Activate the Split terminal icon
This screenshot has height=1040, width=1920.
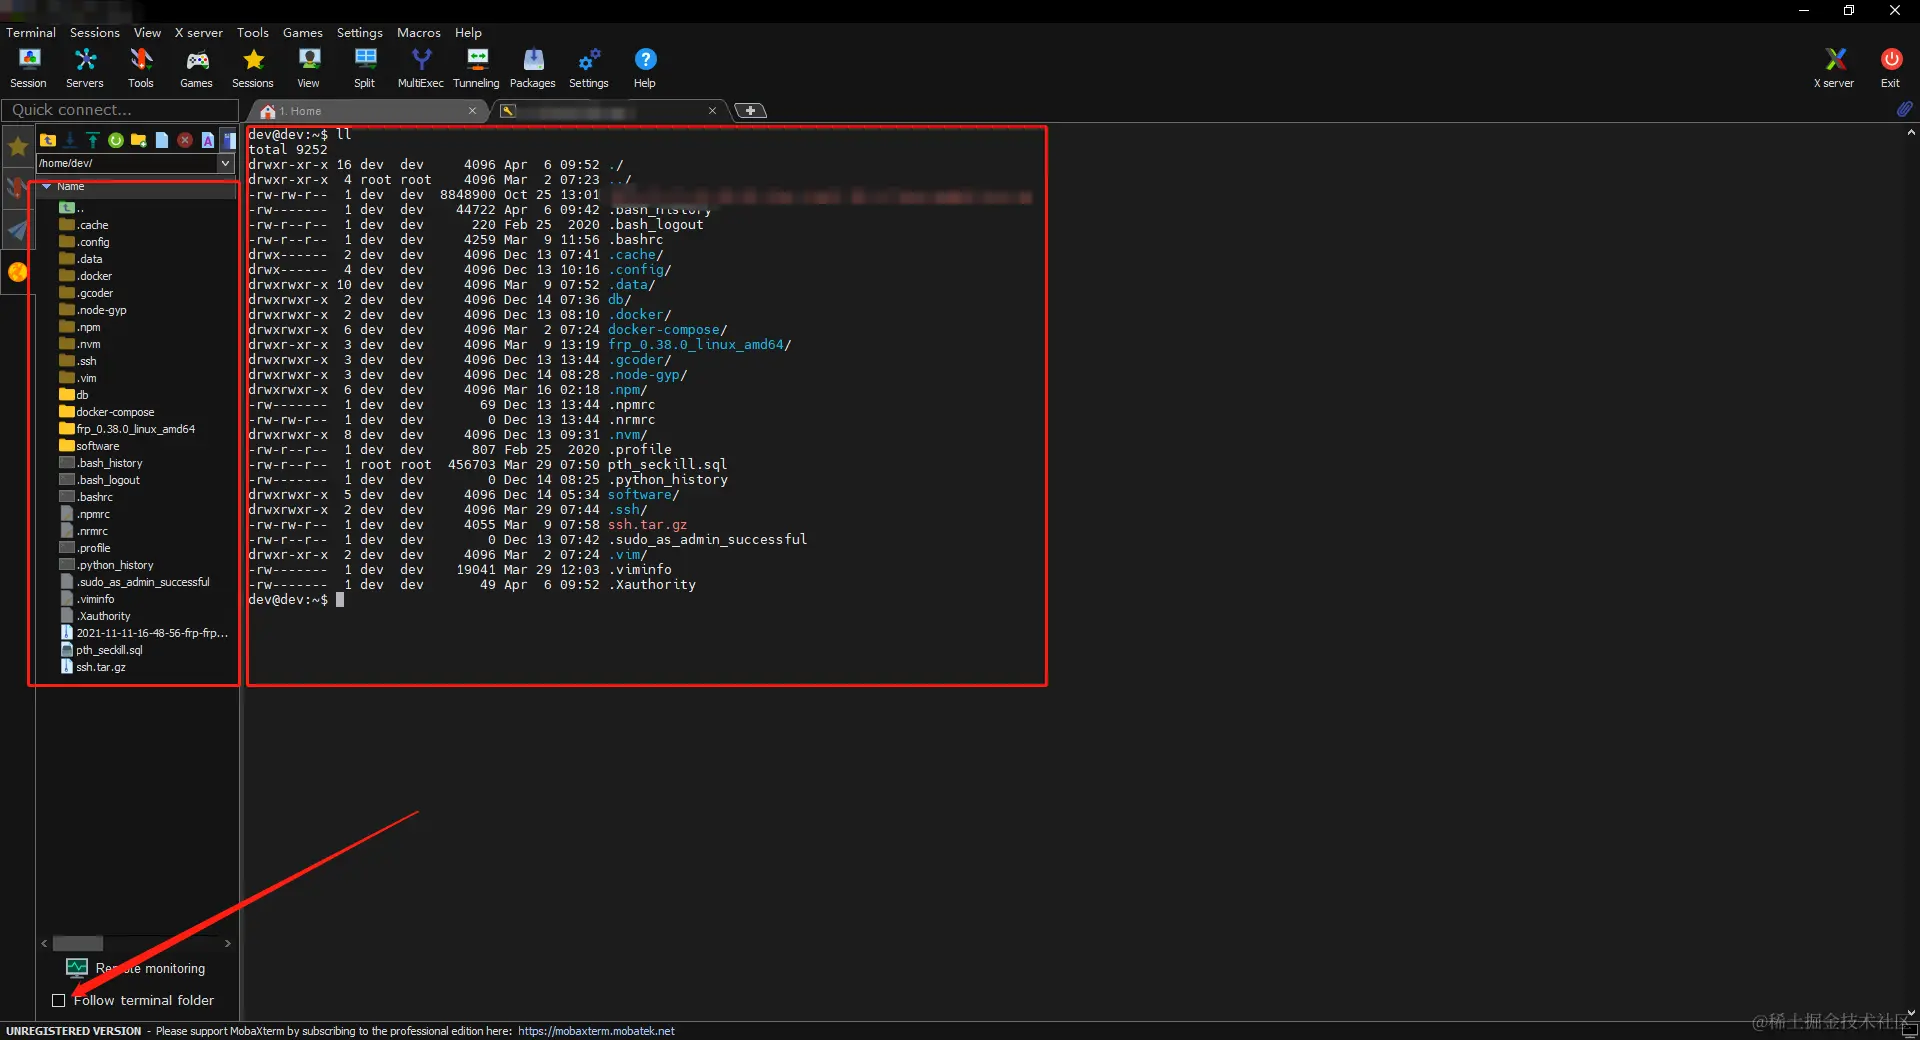coord(365,68)
